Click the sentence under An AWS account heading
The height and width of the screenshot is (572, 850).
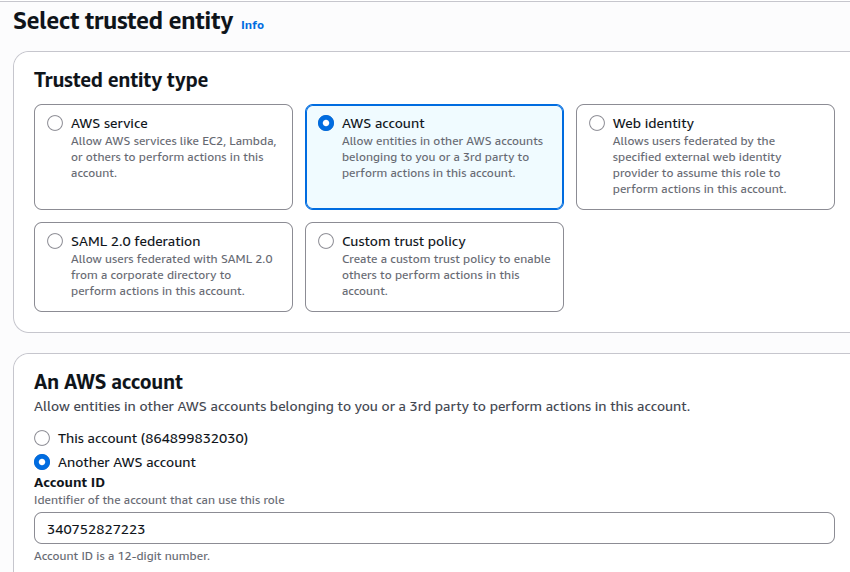tap(362, 407)
